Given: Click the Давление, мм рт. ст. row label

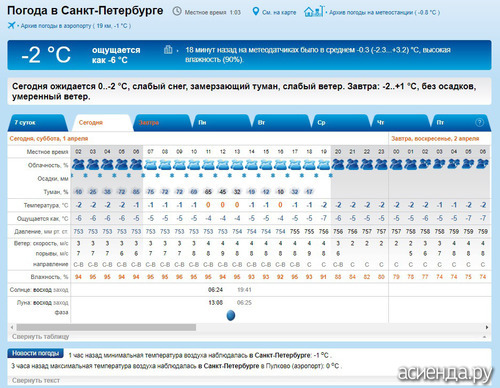Looking at the screenshot, I should click(x=41, y=231).
